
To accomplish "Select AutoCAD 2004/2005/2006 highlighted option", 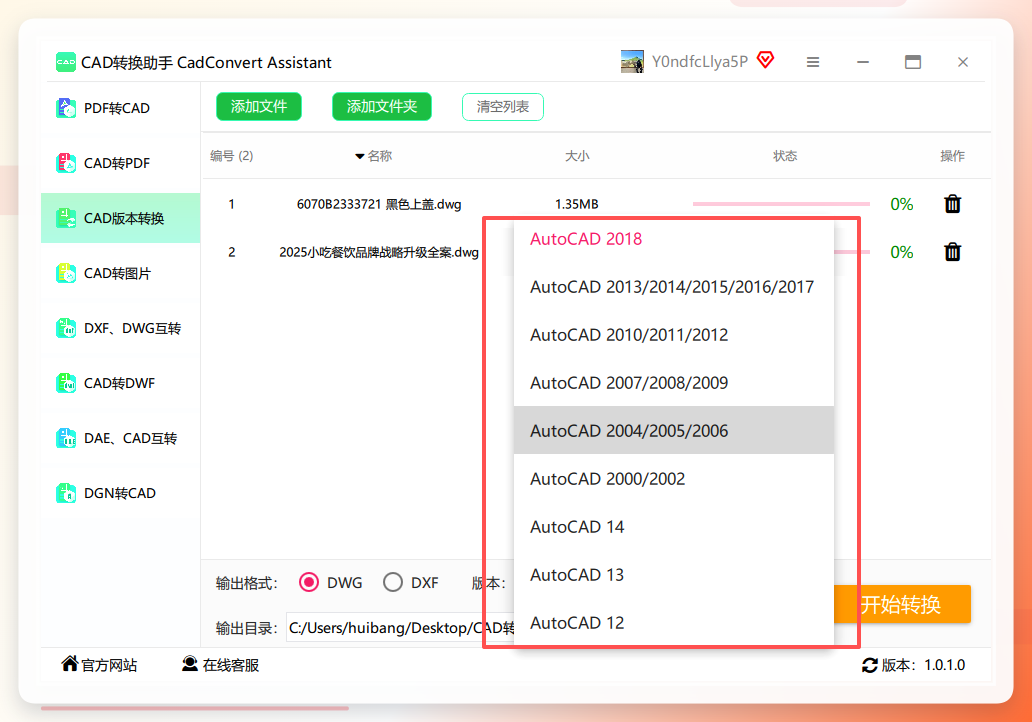I will [x=673, y=430].
